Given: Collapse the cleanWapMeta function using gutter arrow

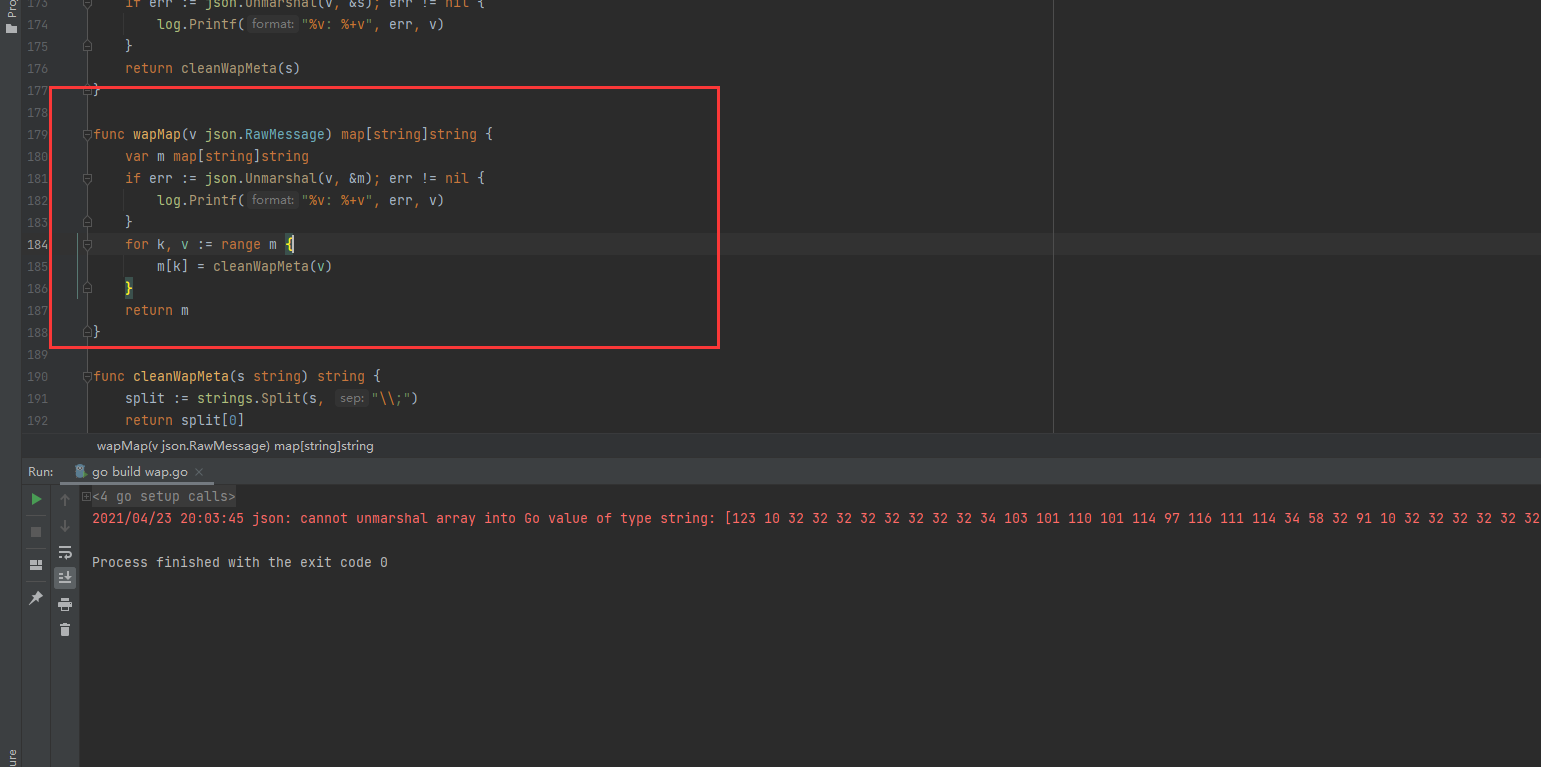Looking at the screenshot, I should click(87, 376).
